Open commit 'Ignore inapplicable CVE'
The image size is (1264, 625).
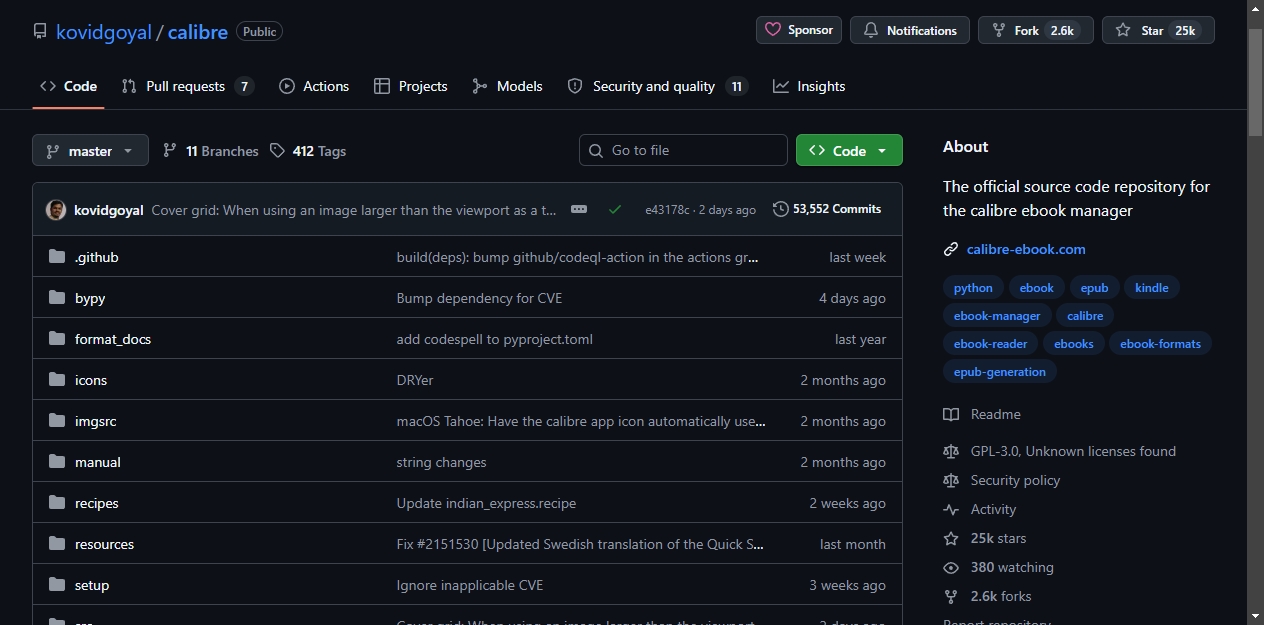[x=470, y=585]
